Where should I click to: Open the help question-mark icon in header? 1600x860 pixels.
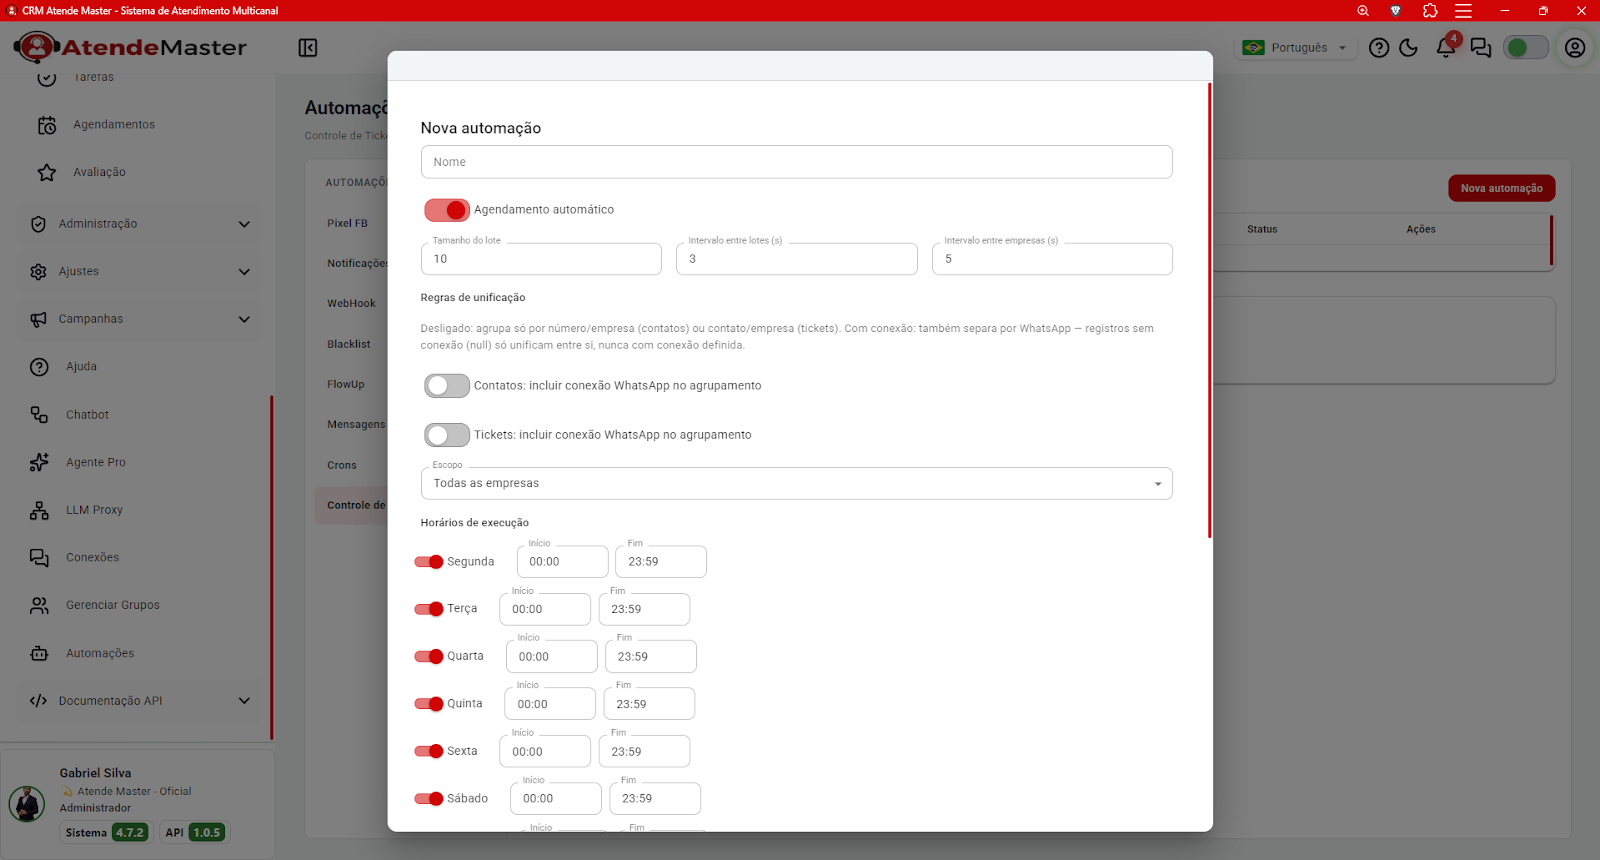point(1379,48)
